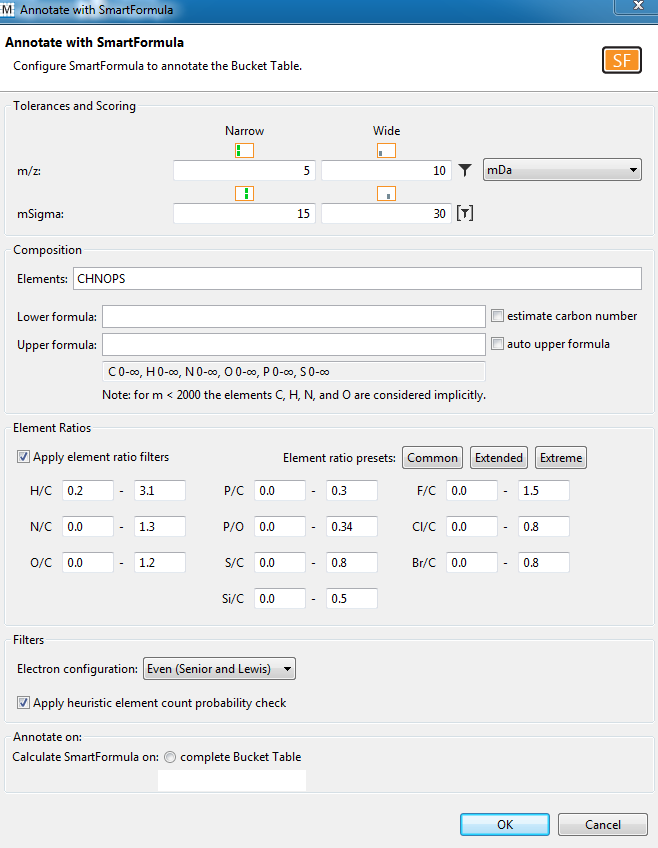Close the Annotate with SmartFormula dialog

pos(638,6)
